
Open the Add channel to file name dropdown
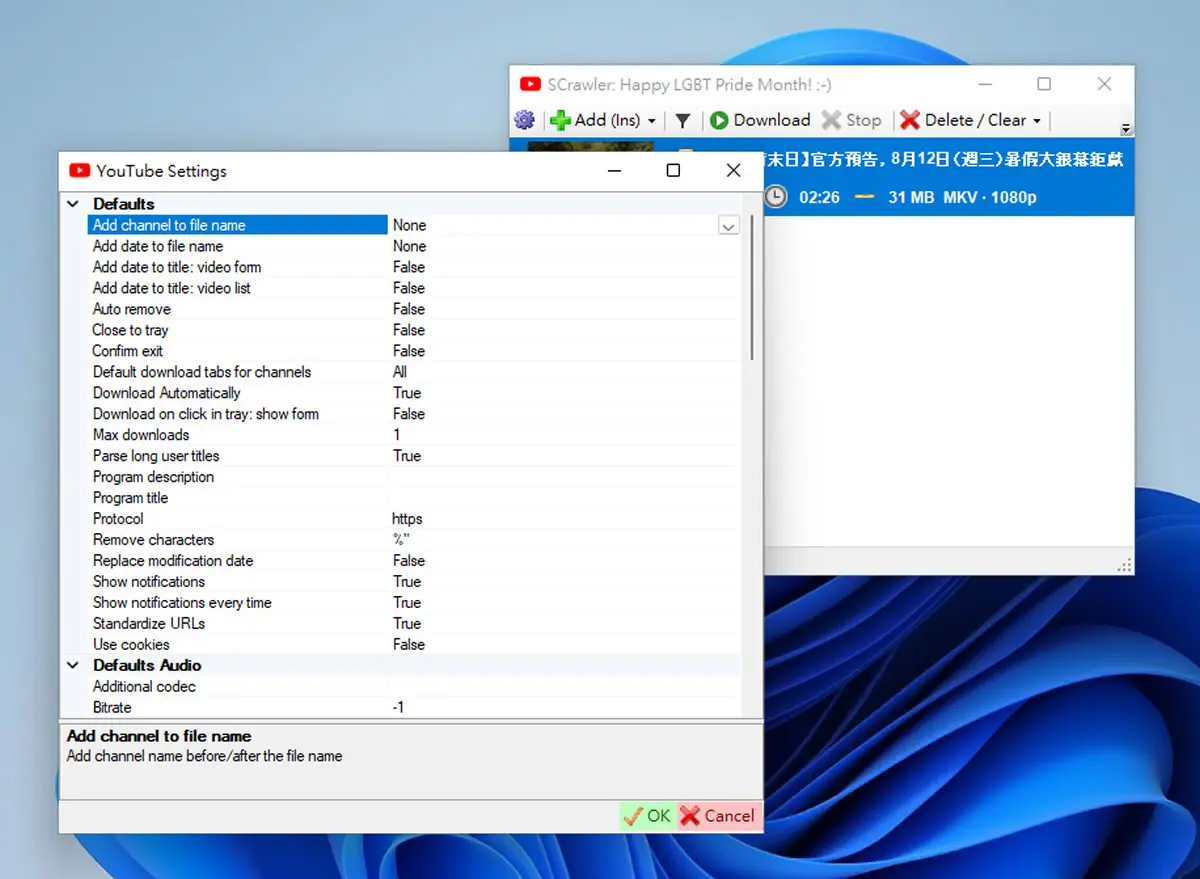(x=729, y=226)
